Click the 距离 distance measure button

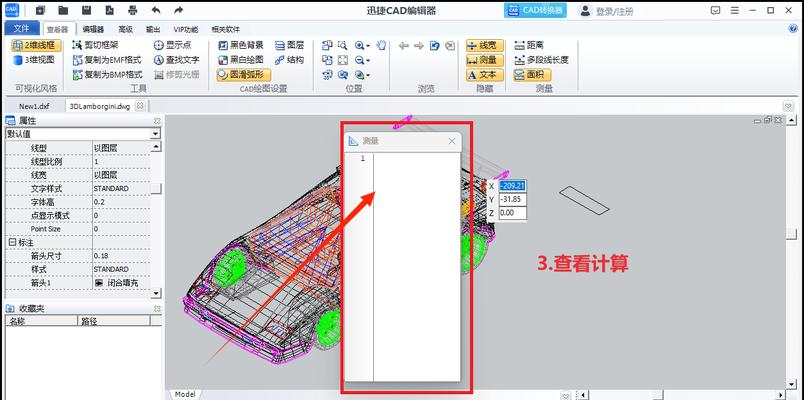tap(529, 45)
